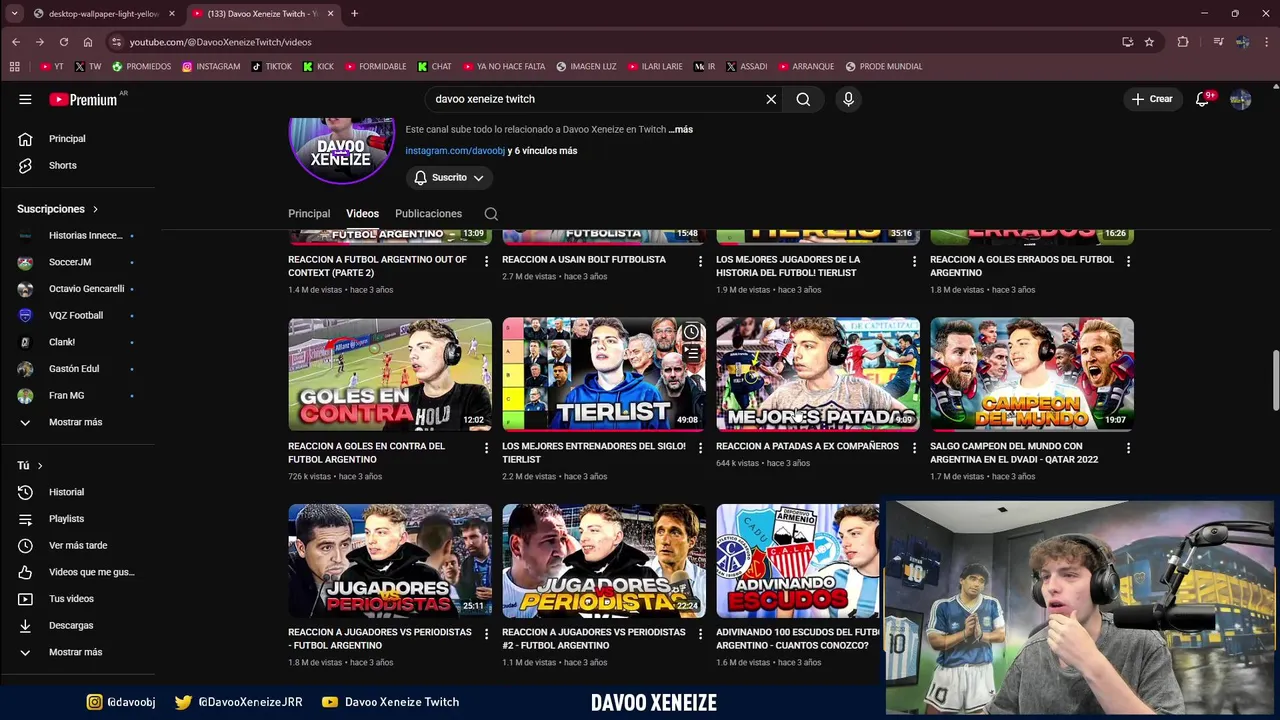Add TIERLIST video to watch later clock icon
This screenshot has height=720, width=1280.
tap(691, 332)
